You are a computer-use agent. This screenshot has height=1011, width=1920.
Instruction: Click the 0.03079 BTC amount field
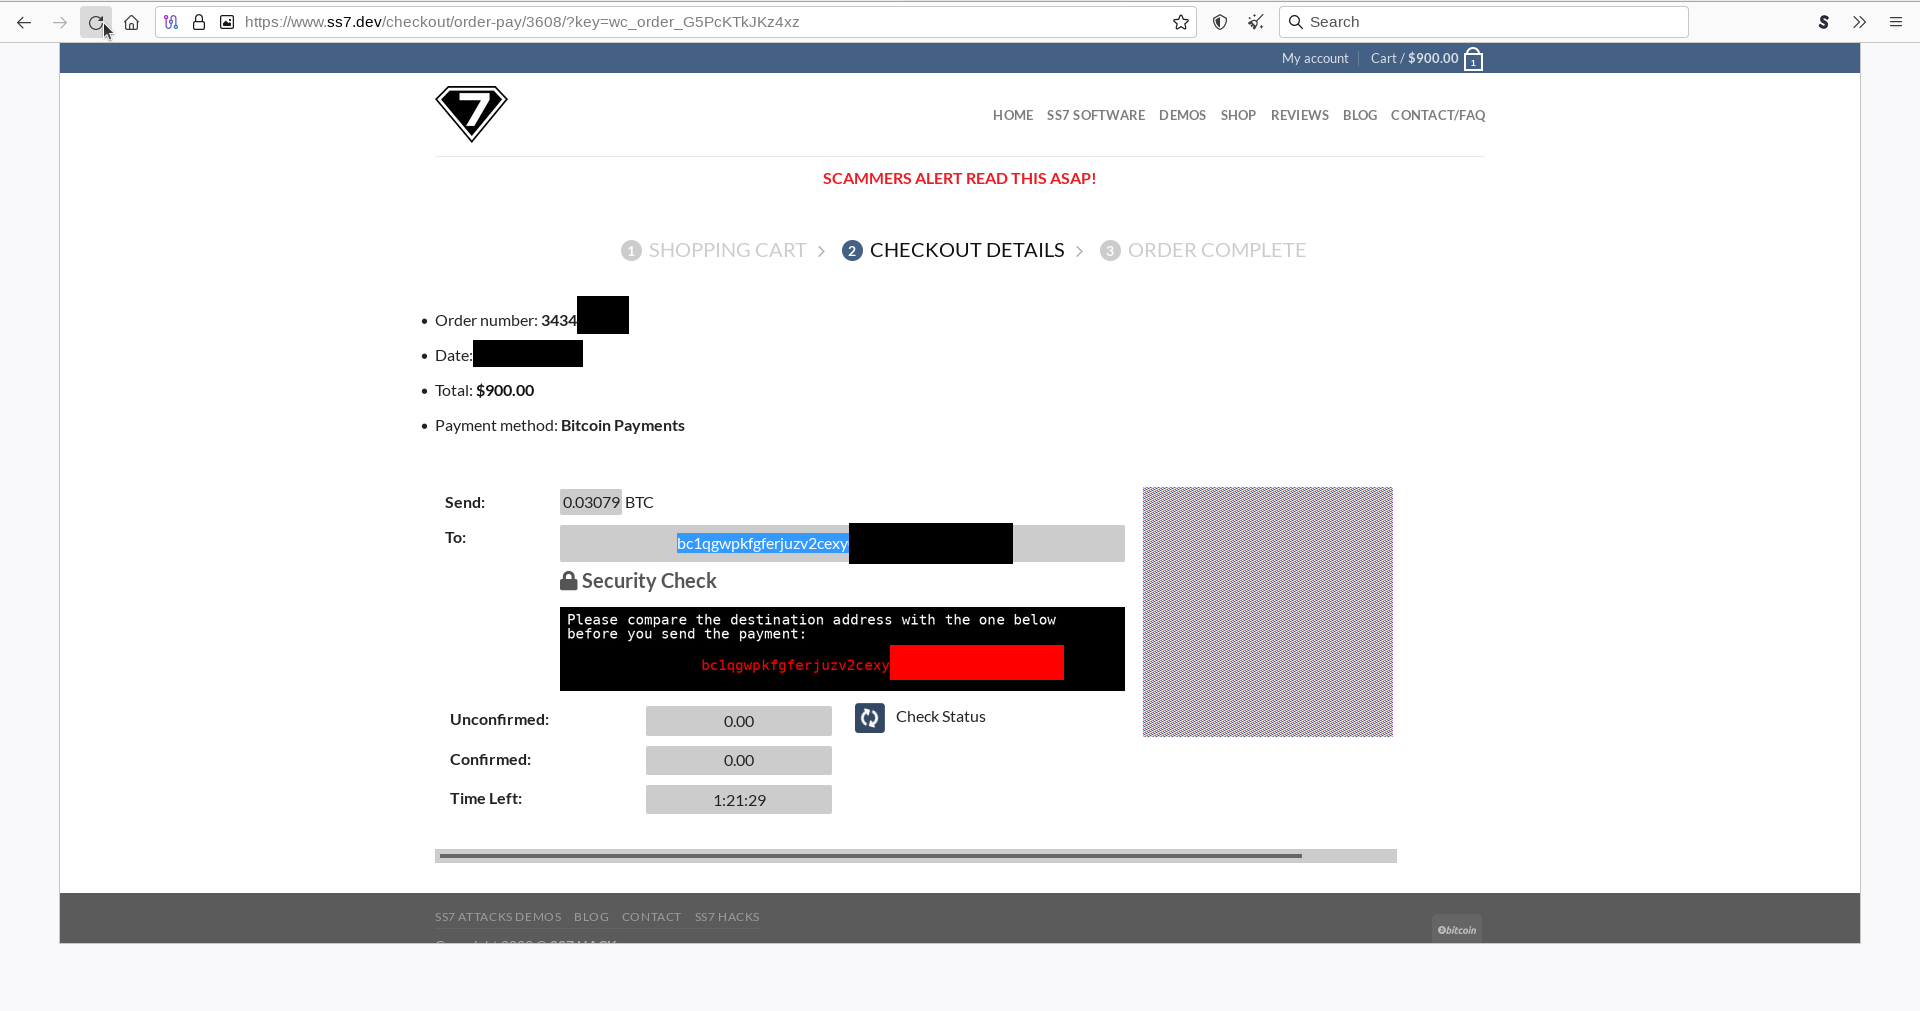point(591,502)
